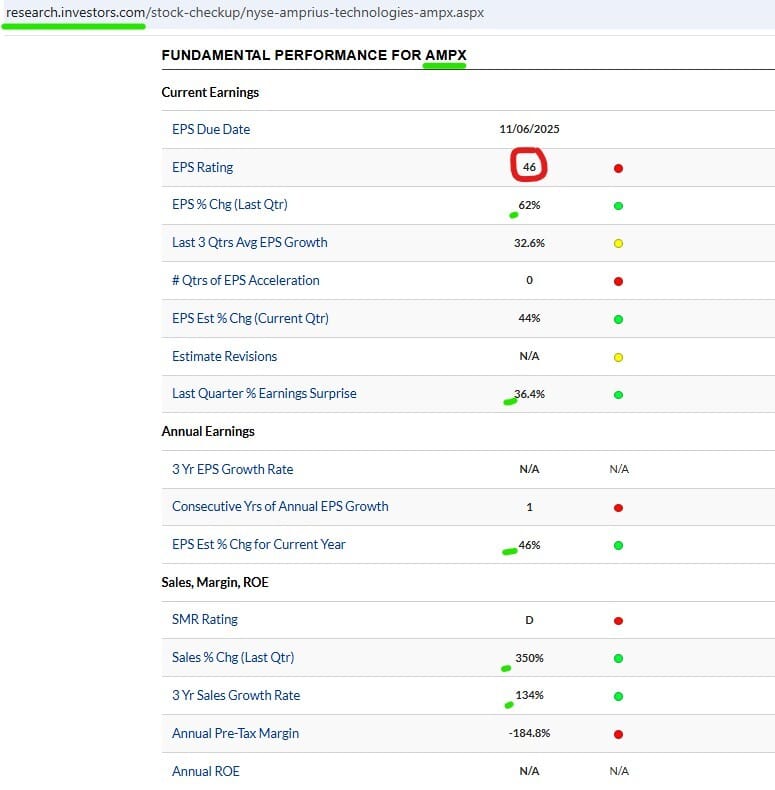
Task: Open the SMR Rating link
Action: 205,619
